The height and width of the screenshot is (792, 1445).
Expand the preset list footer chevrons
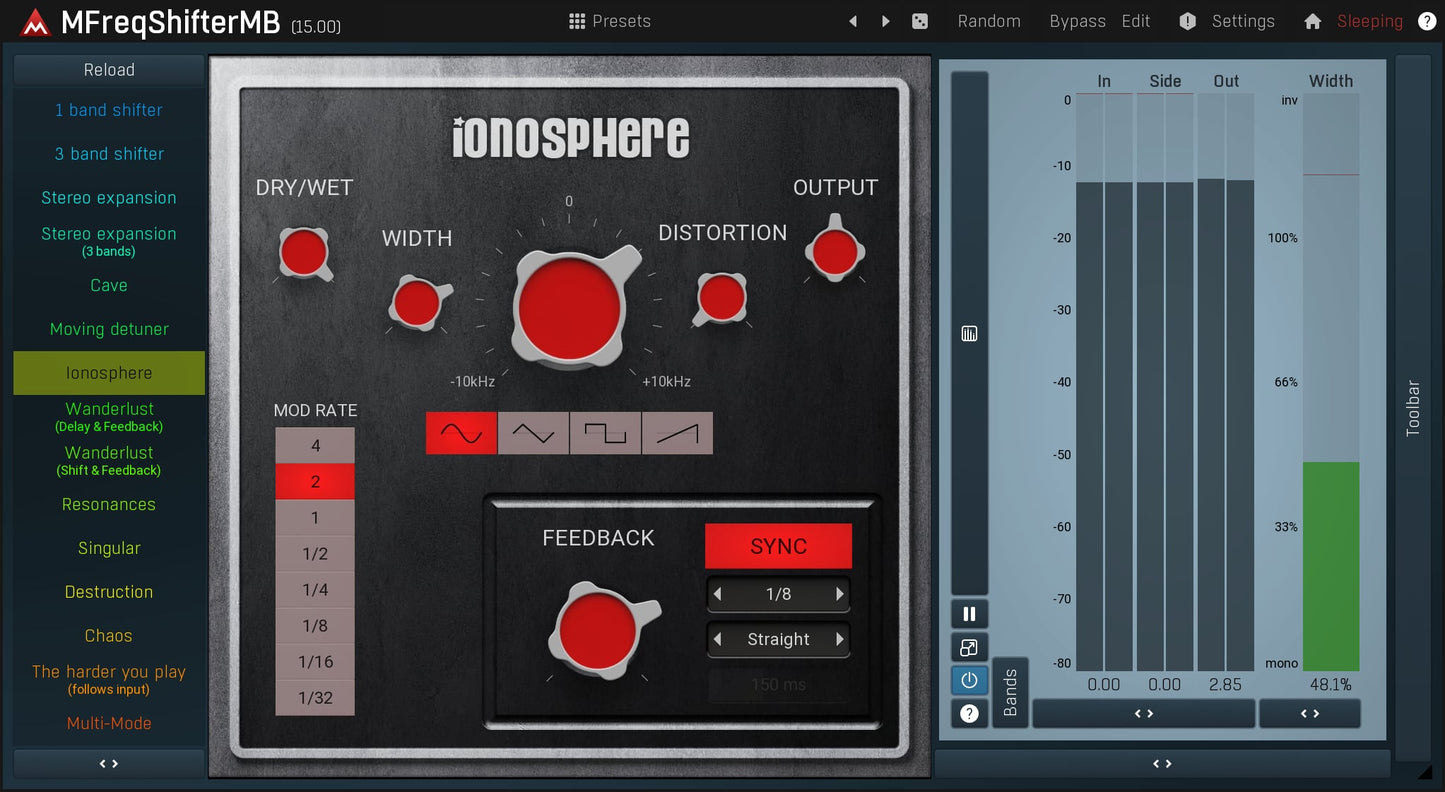click(108, 763)
